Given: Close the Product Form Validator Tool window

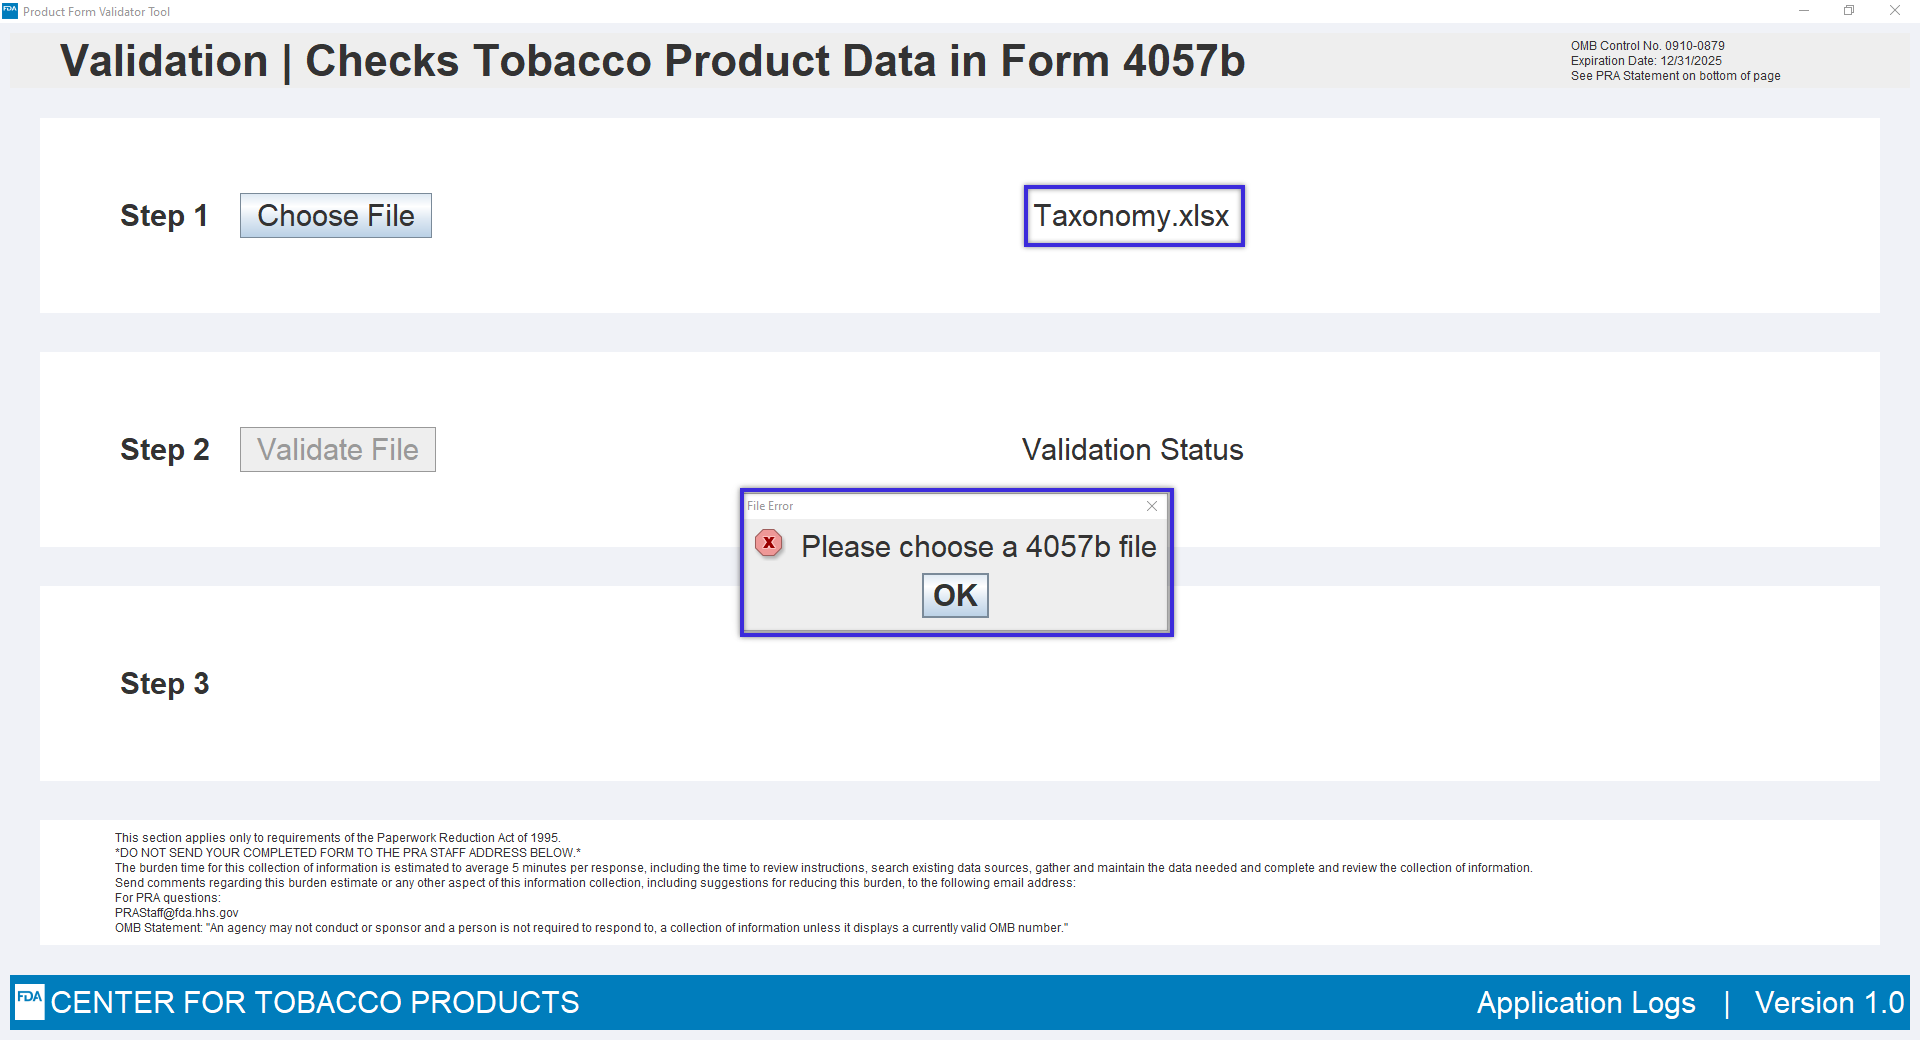Looking at the screenshot, I should [1895, 11].
